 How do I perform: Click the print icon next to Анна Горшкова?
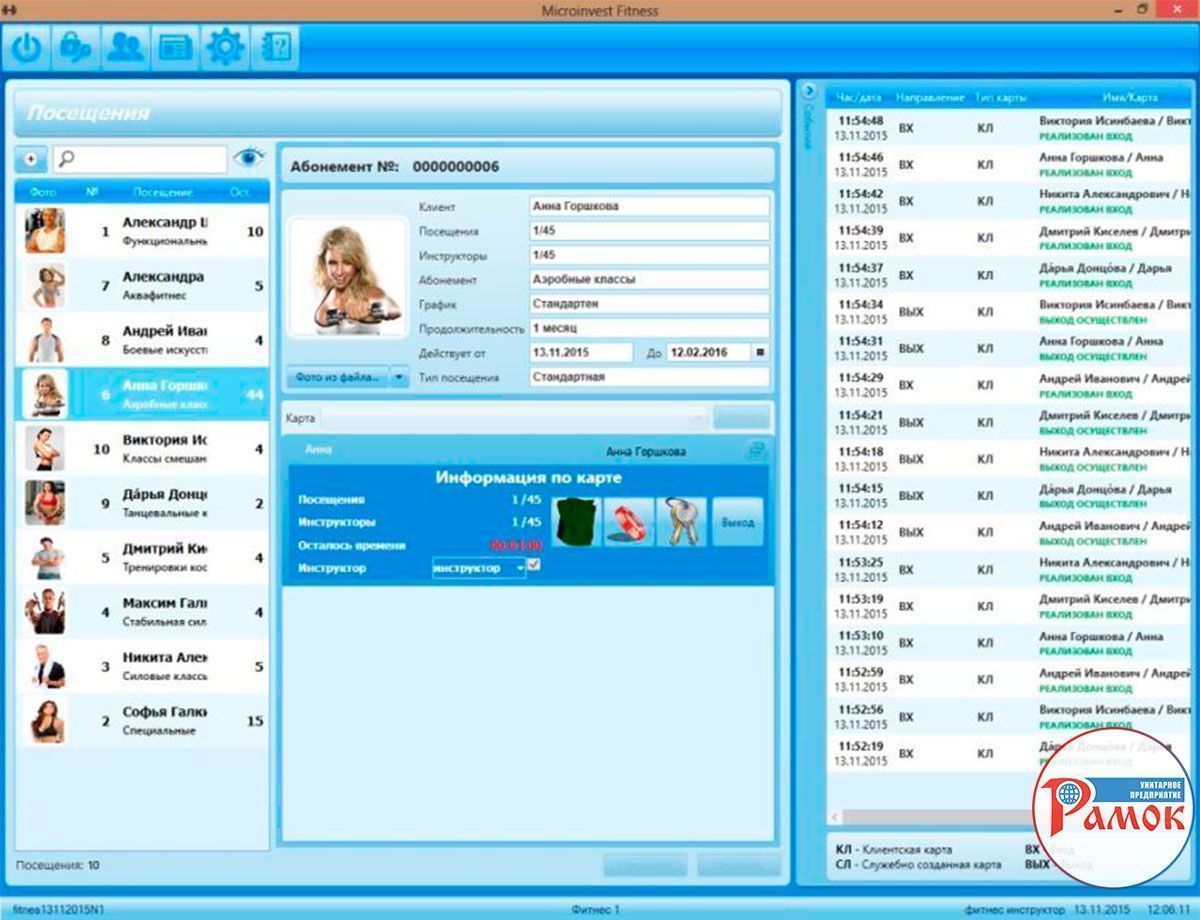click(x=756, y=451)
